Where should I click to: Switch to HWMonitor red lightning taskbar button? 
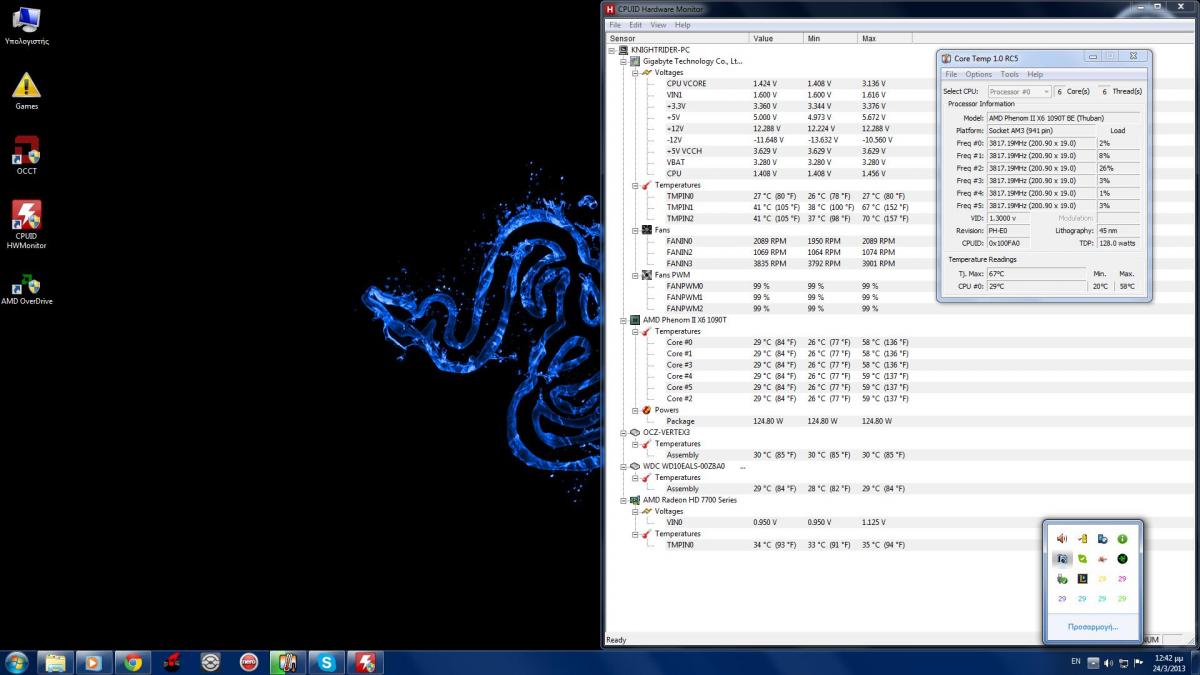point(366,662)
